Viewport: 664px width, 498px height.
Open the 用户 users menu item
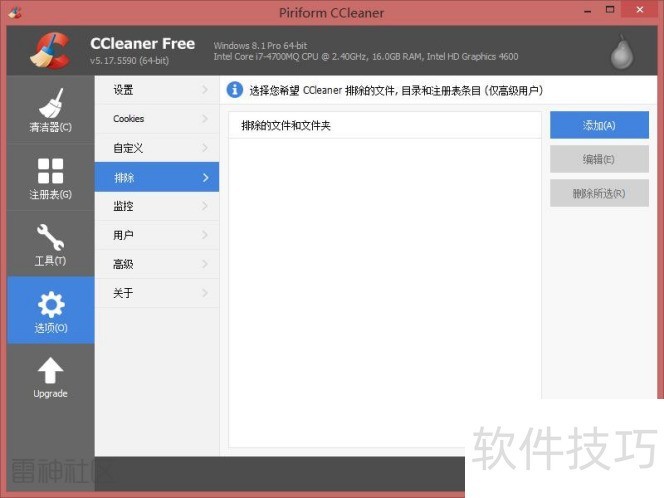click(157, 235)
